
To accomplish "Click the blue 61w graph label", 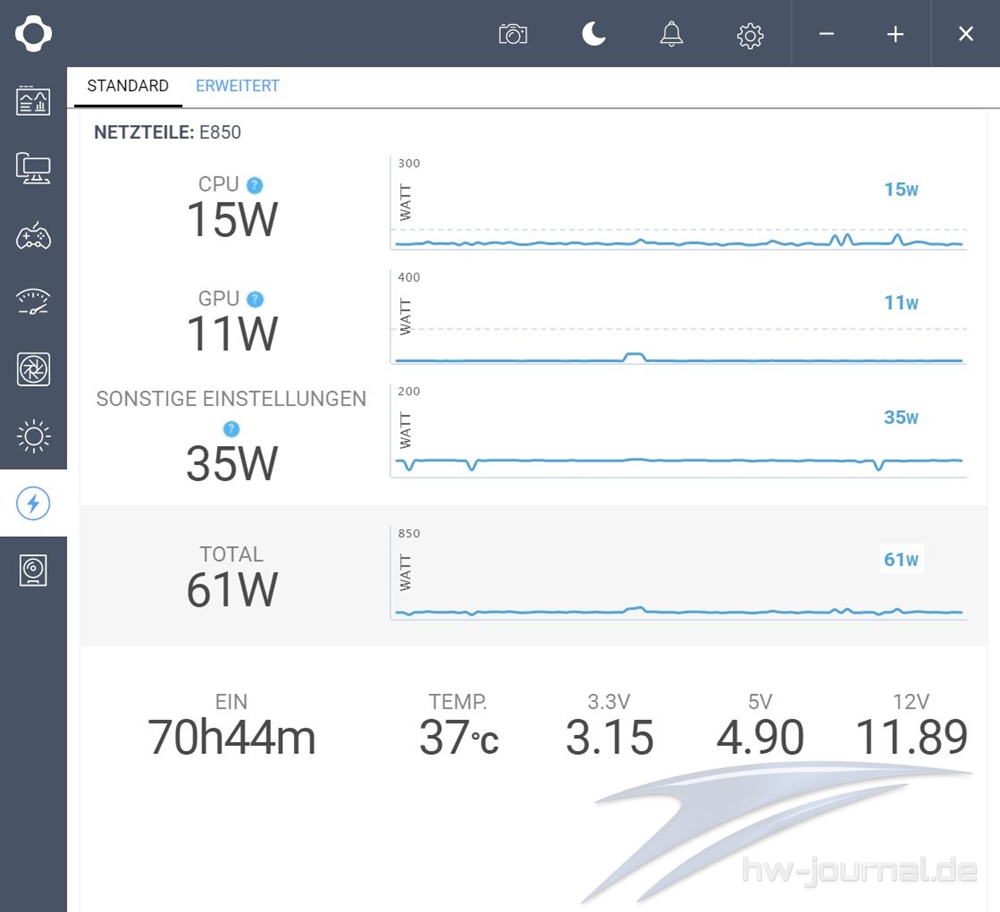I will (x=901, y=559).
